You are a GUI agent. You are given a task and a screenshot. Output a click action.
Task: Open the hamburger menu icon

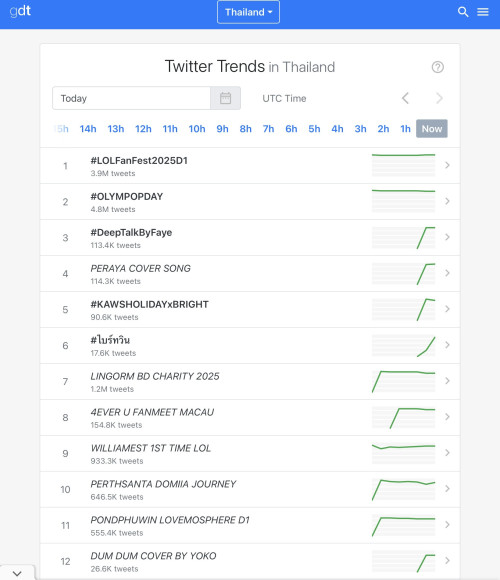point(483,12)
